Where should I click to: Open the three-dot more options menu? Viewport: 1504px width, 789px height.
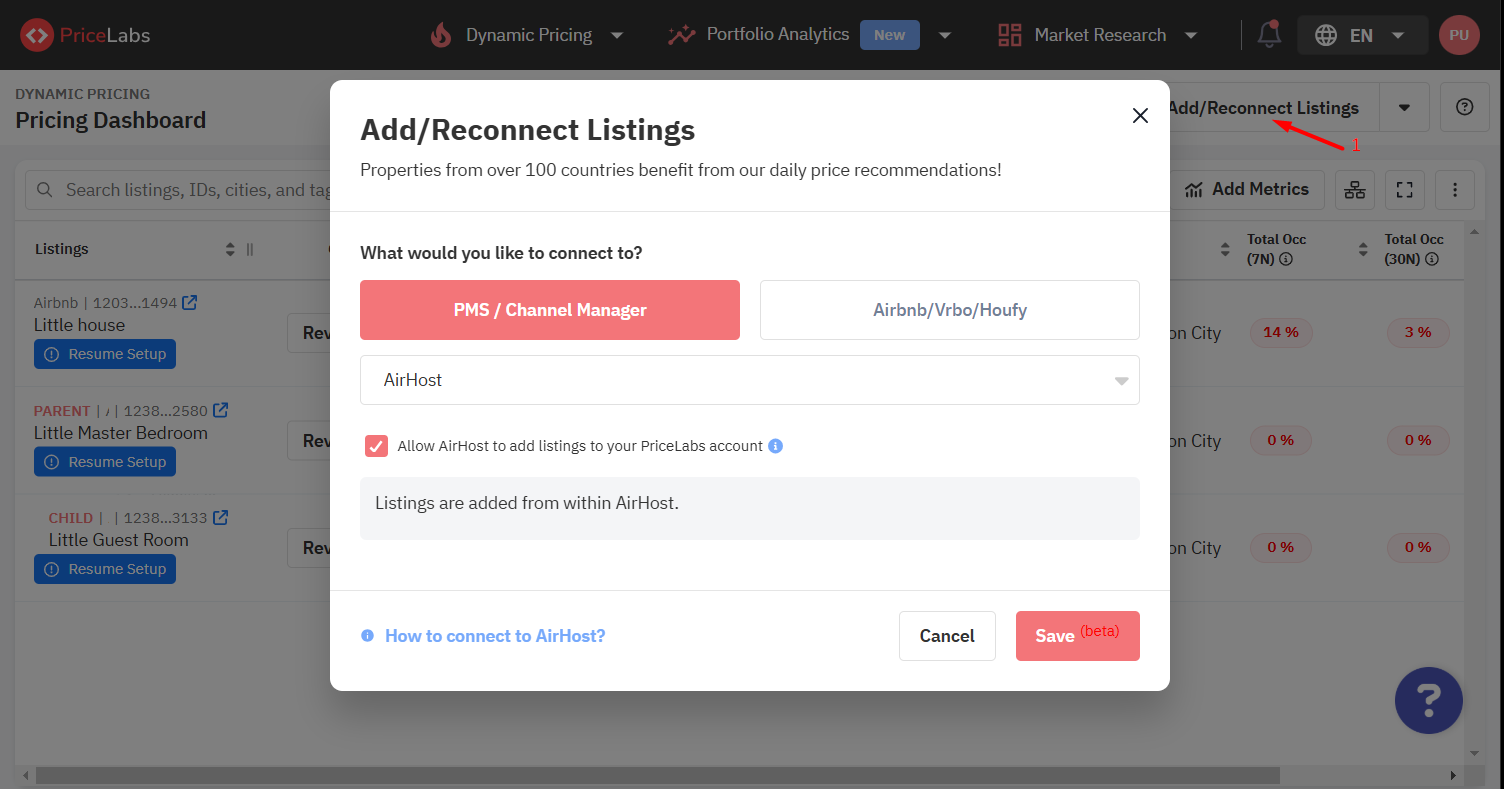point(1455,190)
